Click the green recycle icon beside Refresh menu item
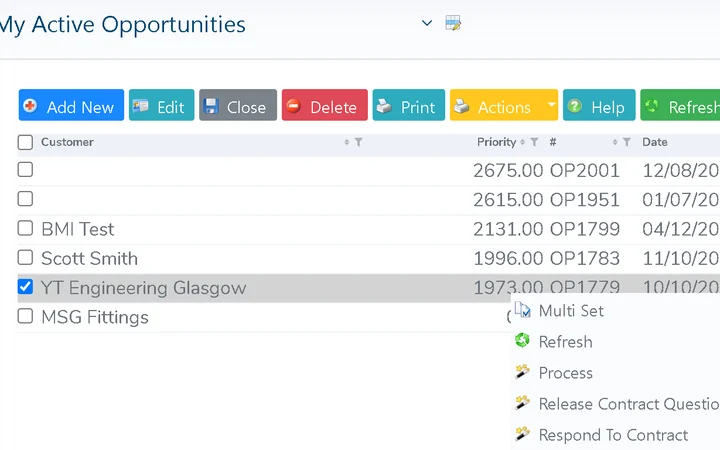720x450 pixels. click(523, 340)
